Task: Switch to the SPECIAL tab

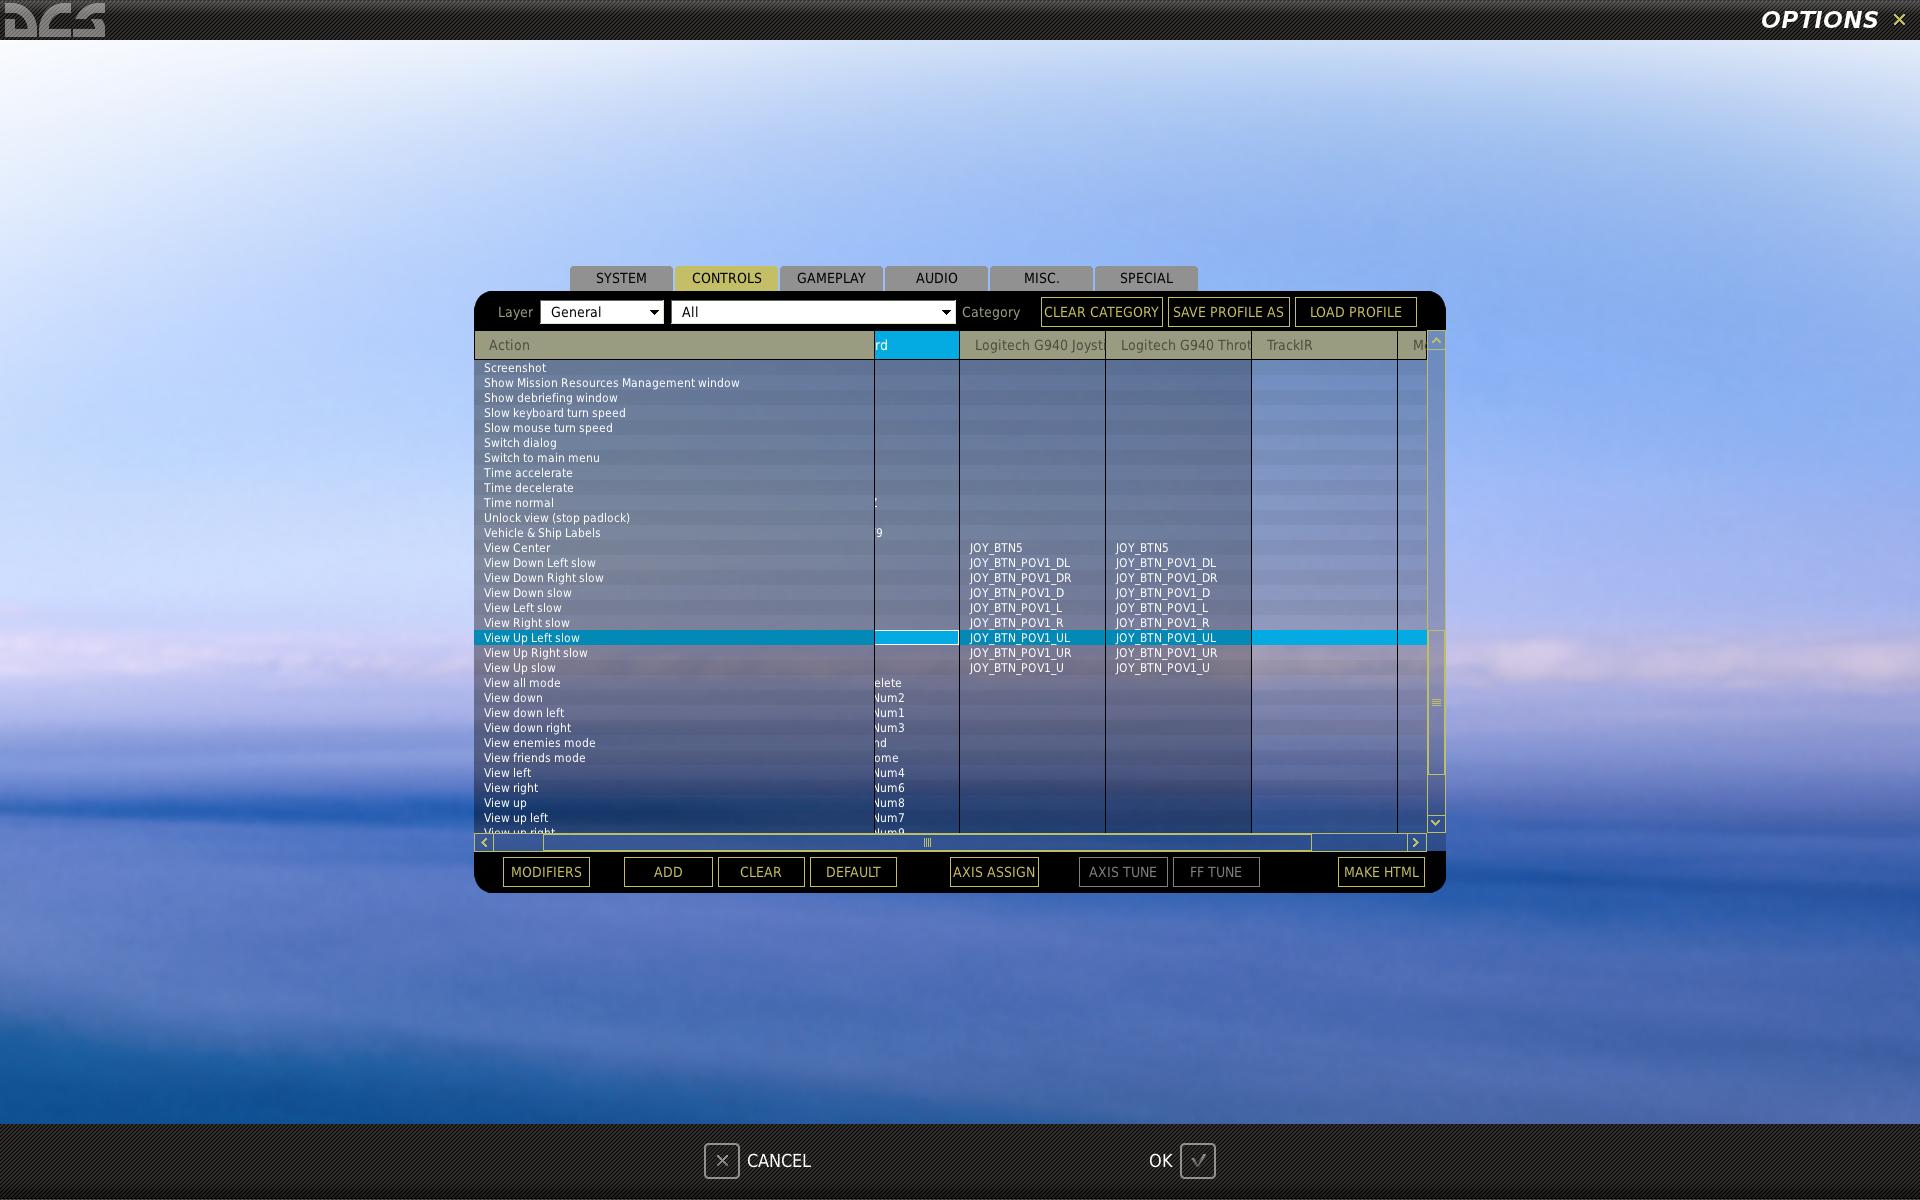Action: (x=1146, y=278)
